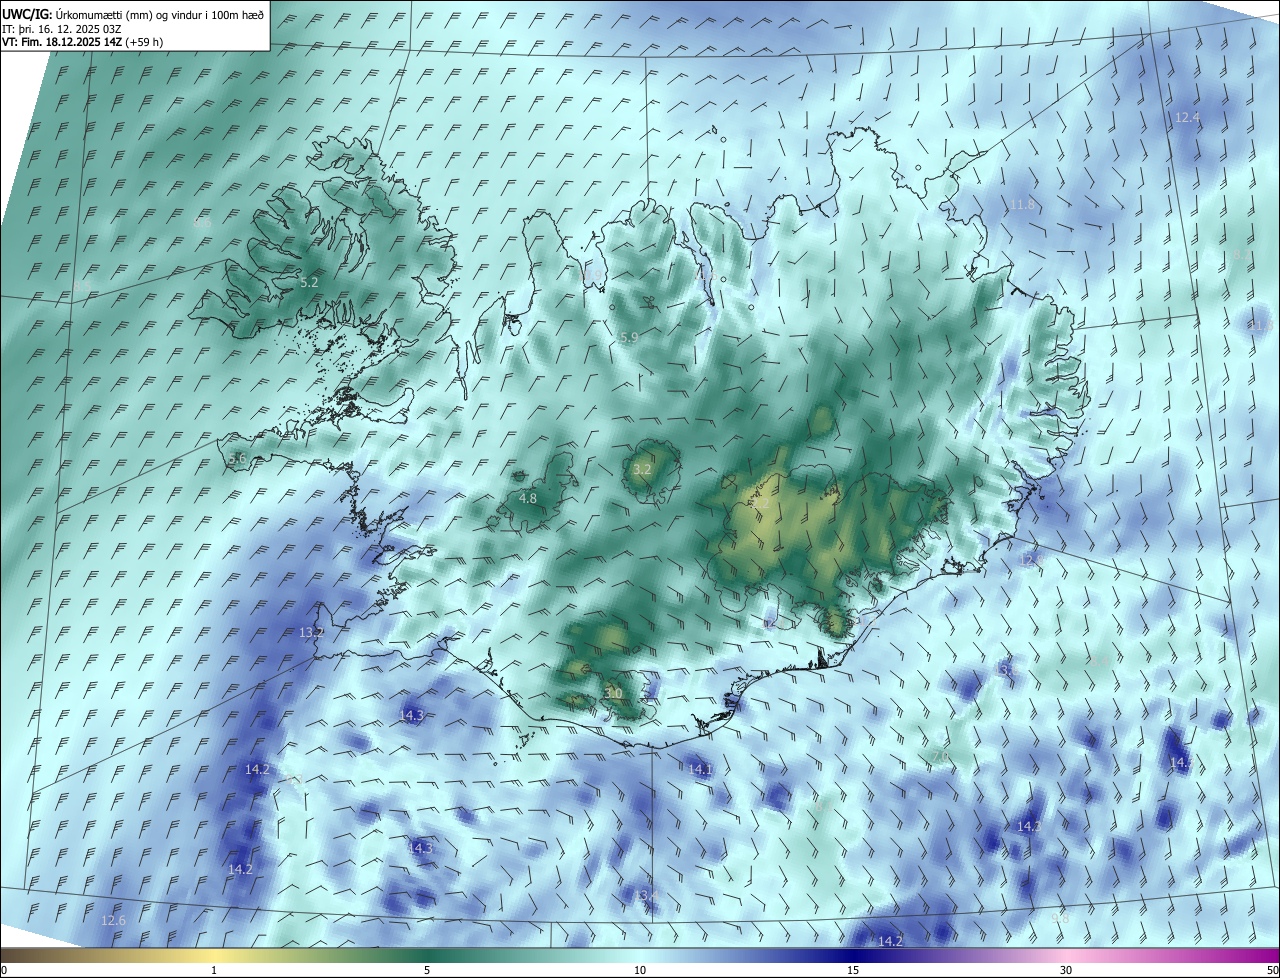Viewport: 1280px width, 978px height.
Task: Click the 3.2 value label inside Hofsjökull outline
Action: 642,469
